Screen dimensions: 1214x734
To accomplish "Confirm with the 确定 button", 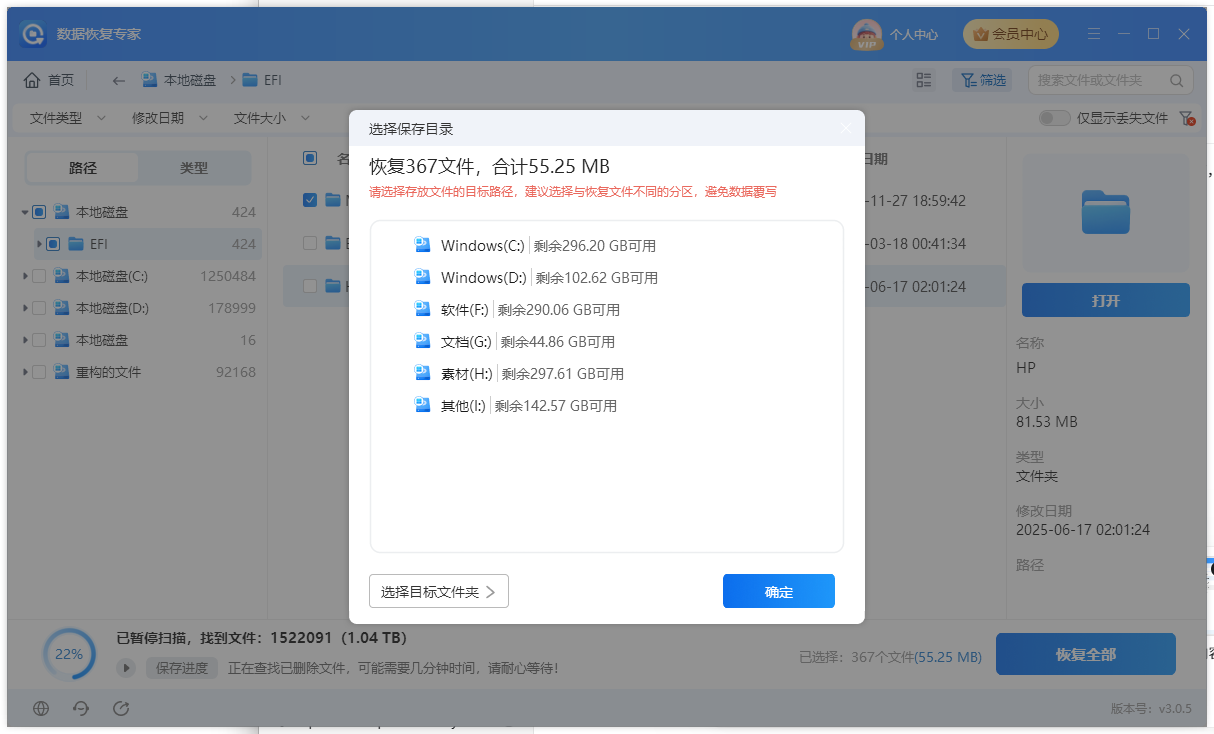I will pyautogui.click(x=779, y=591).
